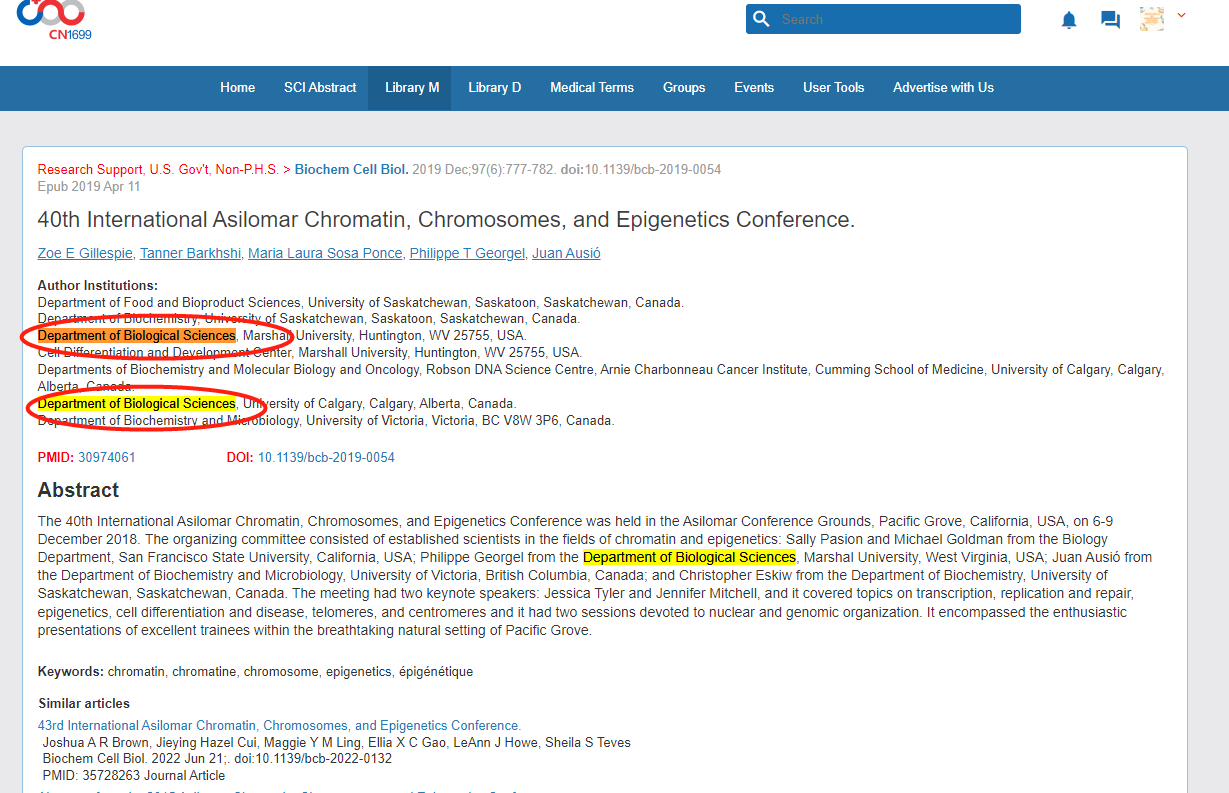Open the User Tools menu

click(x=833, y=88)
